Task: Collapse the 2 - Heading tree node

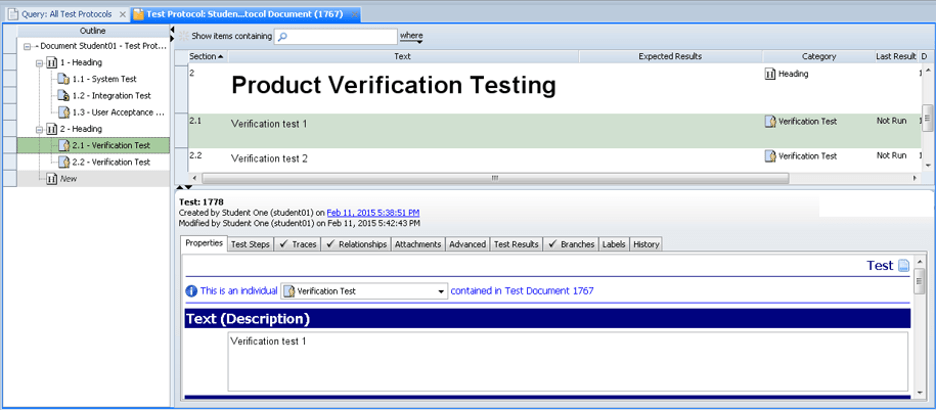Action: [x=39, y=129]
